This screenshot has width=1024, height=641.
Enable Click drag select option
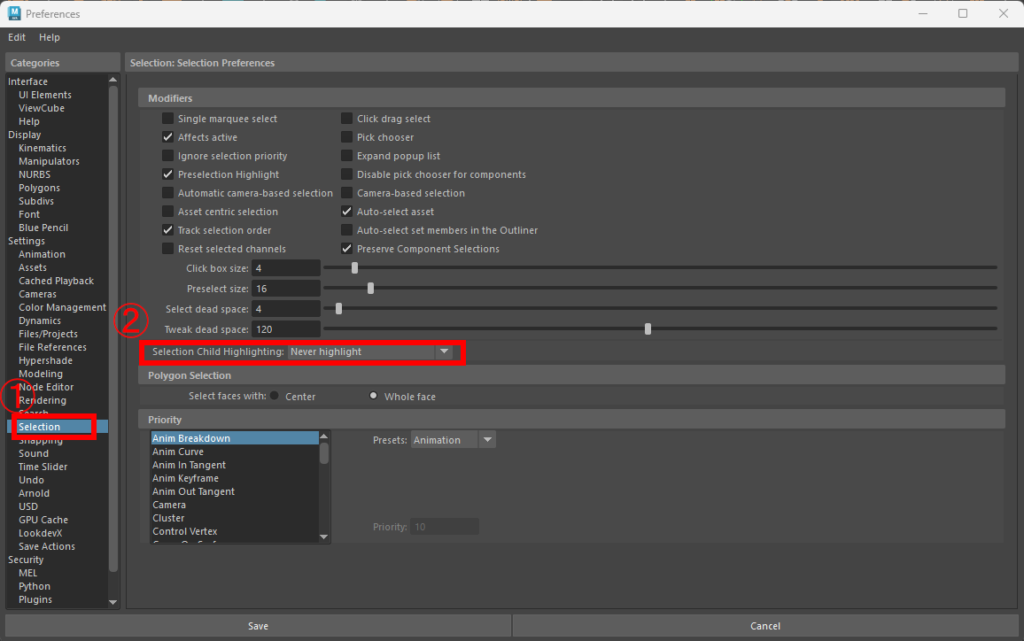pos(347,119)
